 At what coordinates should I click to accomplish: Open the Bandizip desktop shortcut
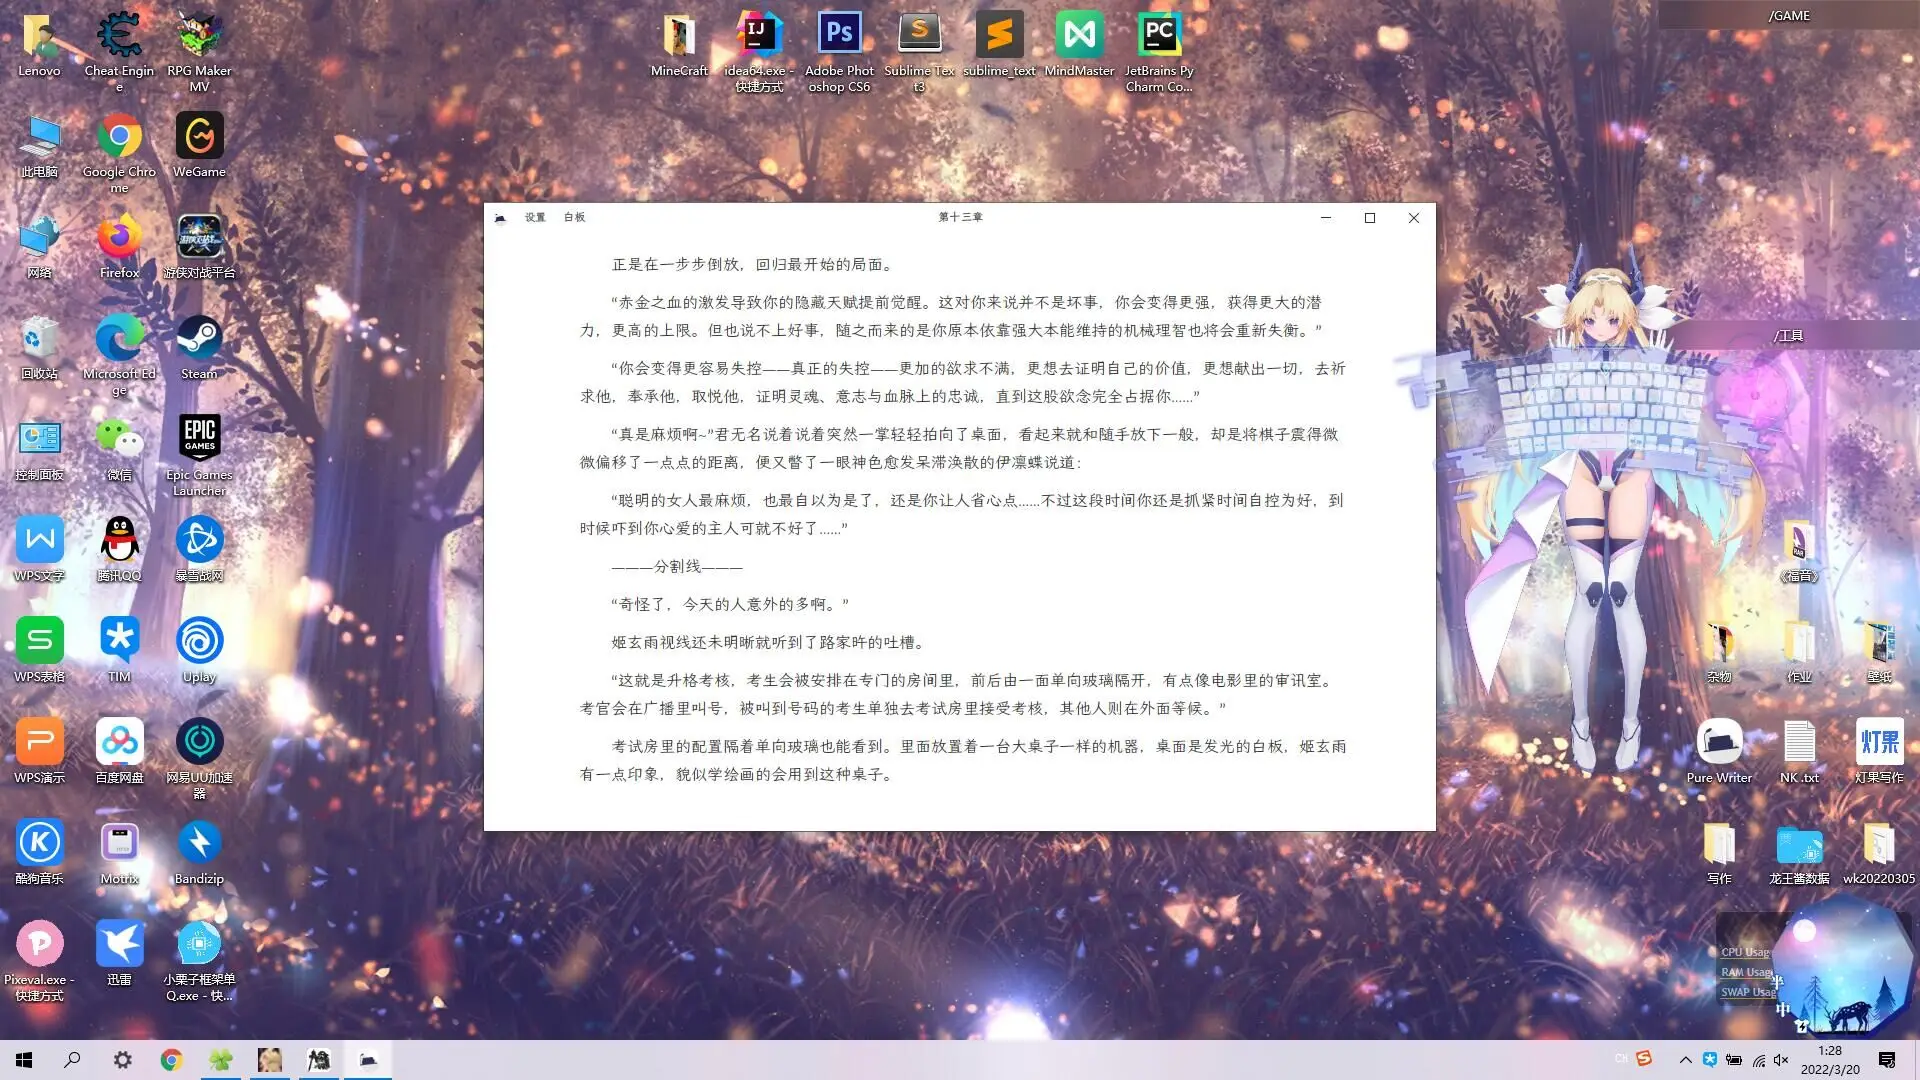point(199,852)
